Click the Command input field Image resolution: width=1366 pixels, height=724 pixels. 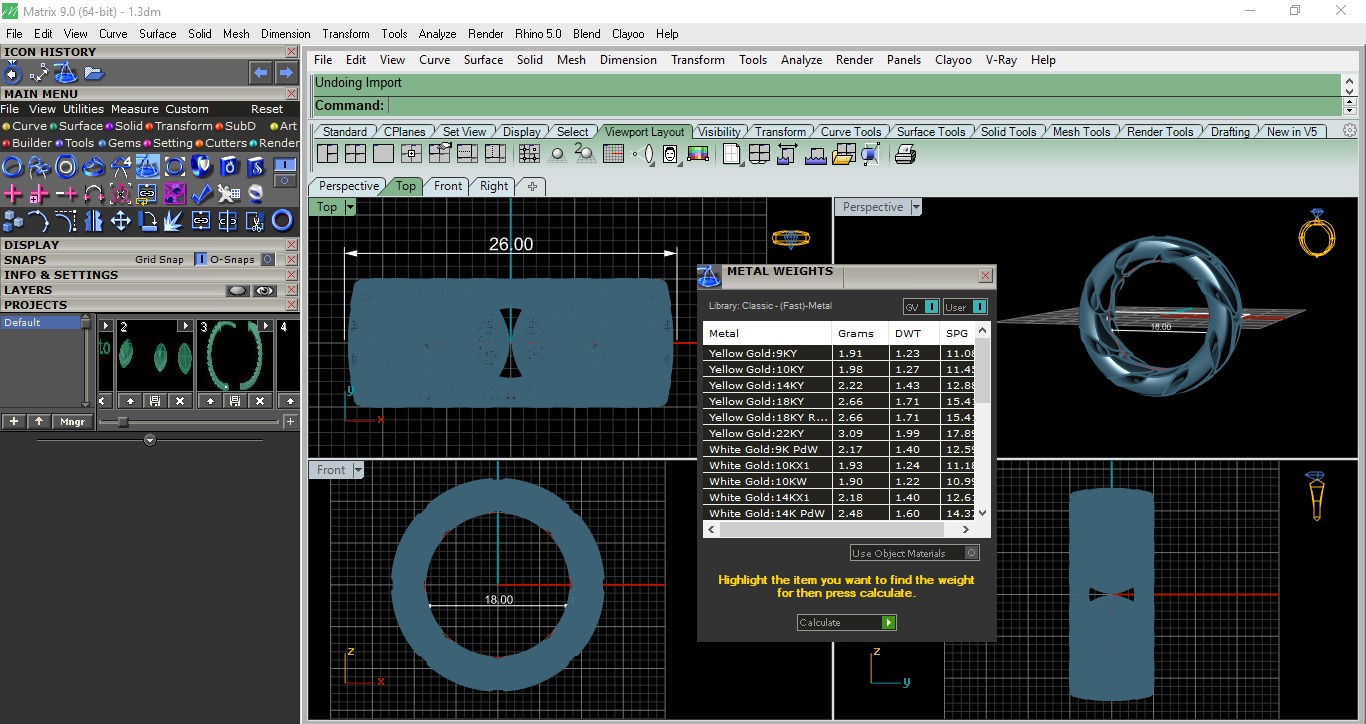point(864,105)
